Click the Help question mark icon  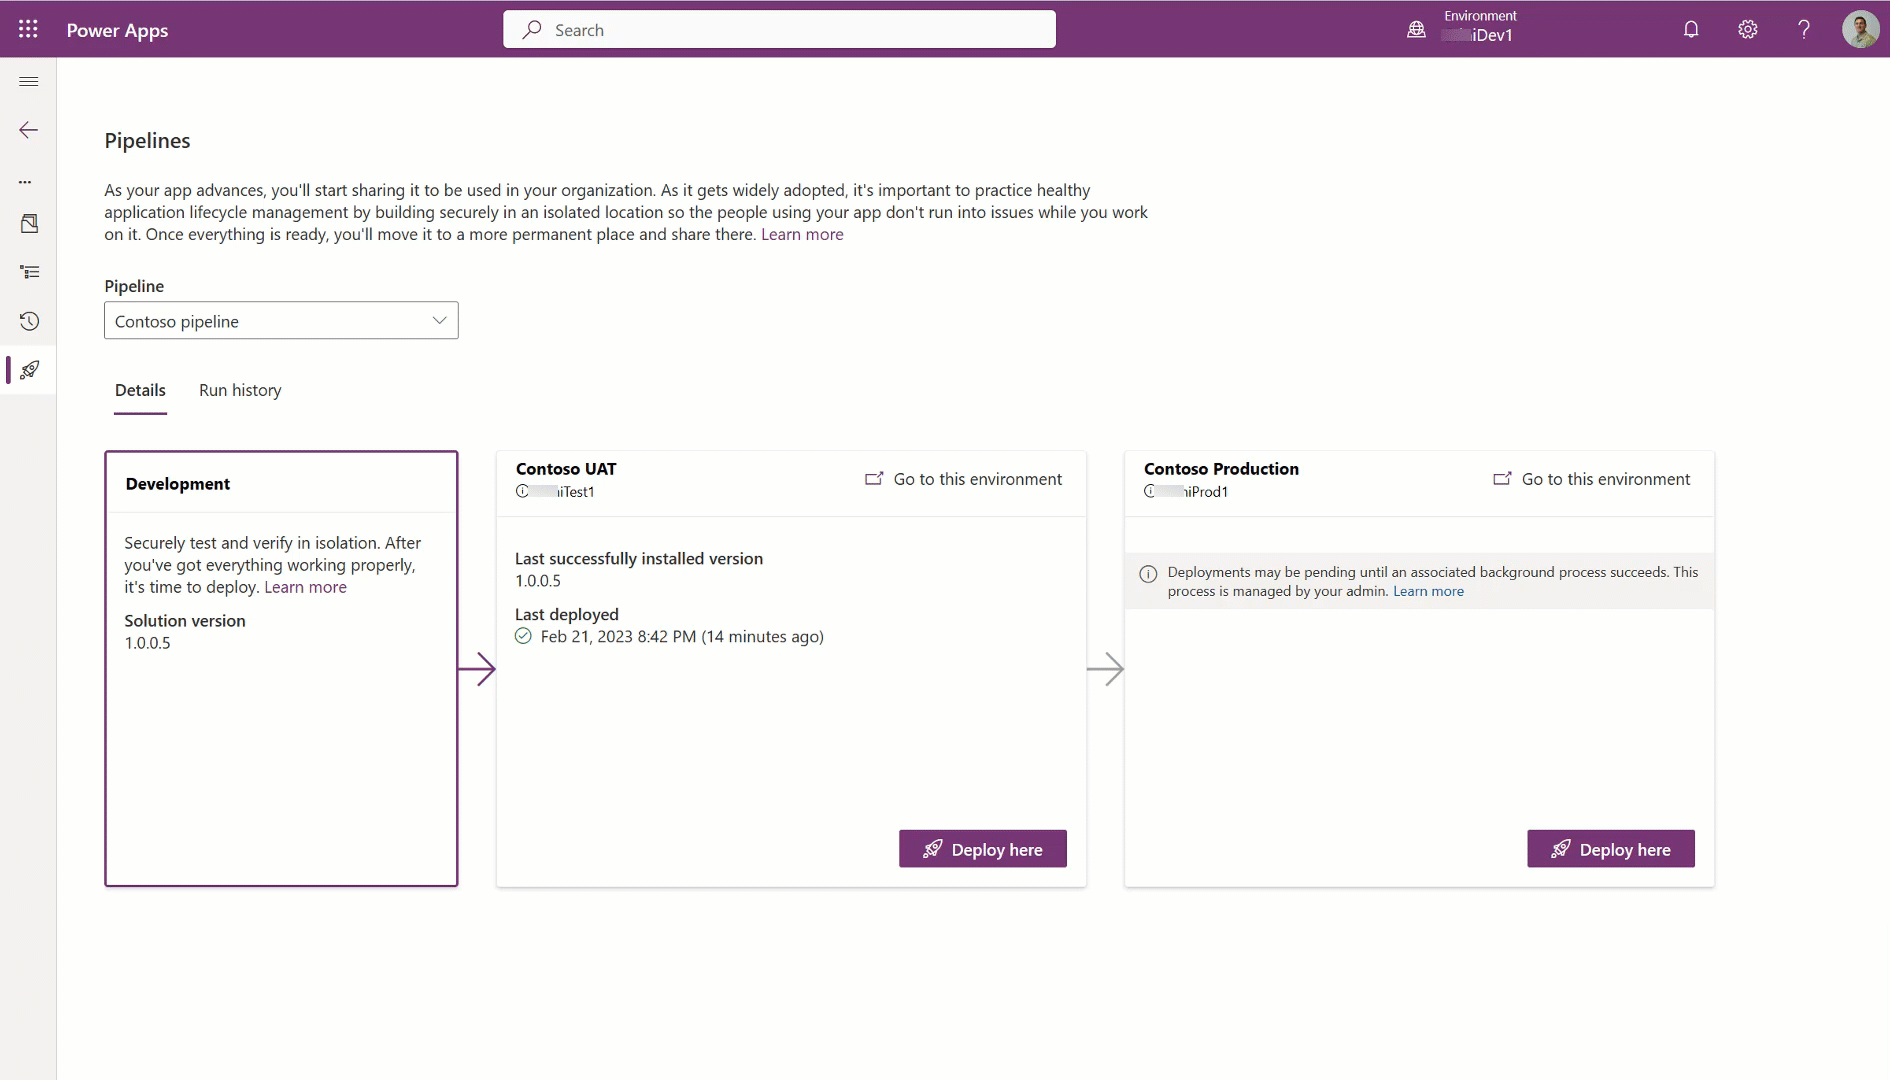[1804, 29]
